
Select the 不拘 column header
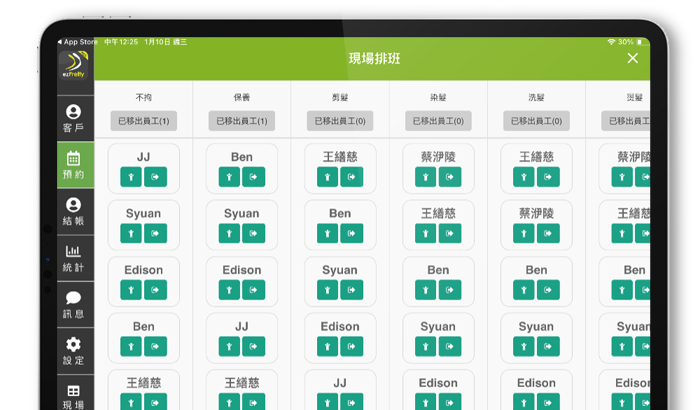coord(144,97)
